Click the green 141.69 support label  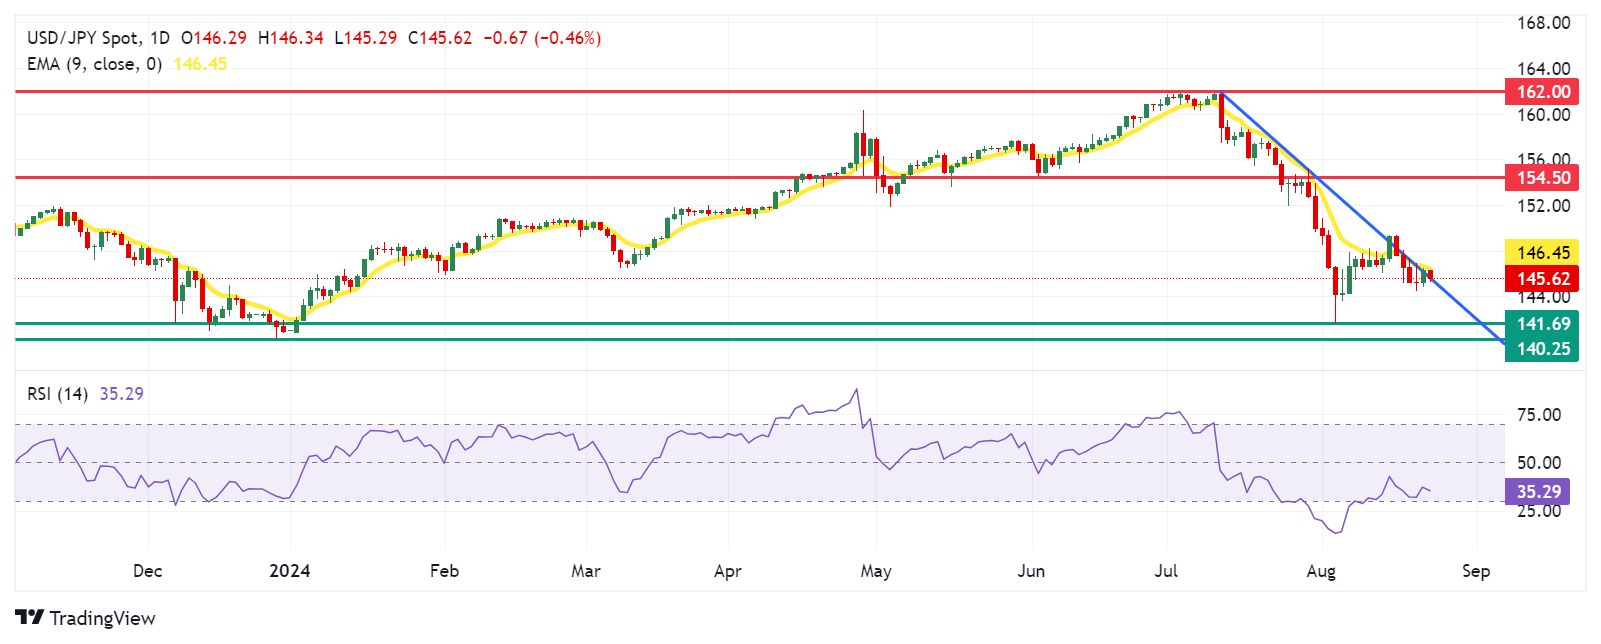(x=1542, y=324)
